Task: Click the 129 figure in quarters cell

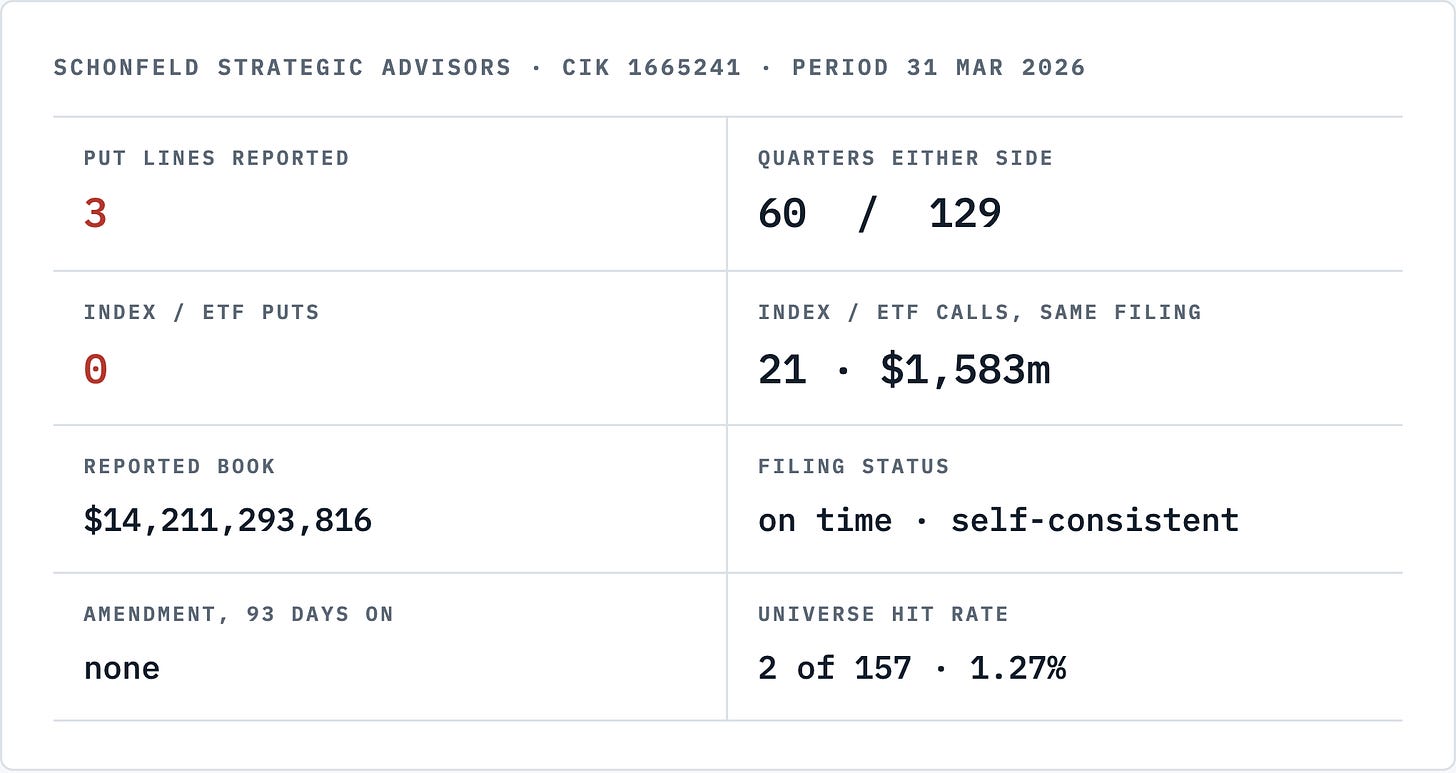Action: coord(965,214)
